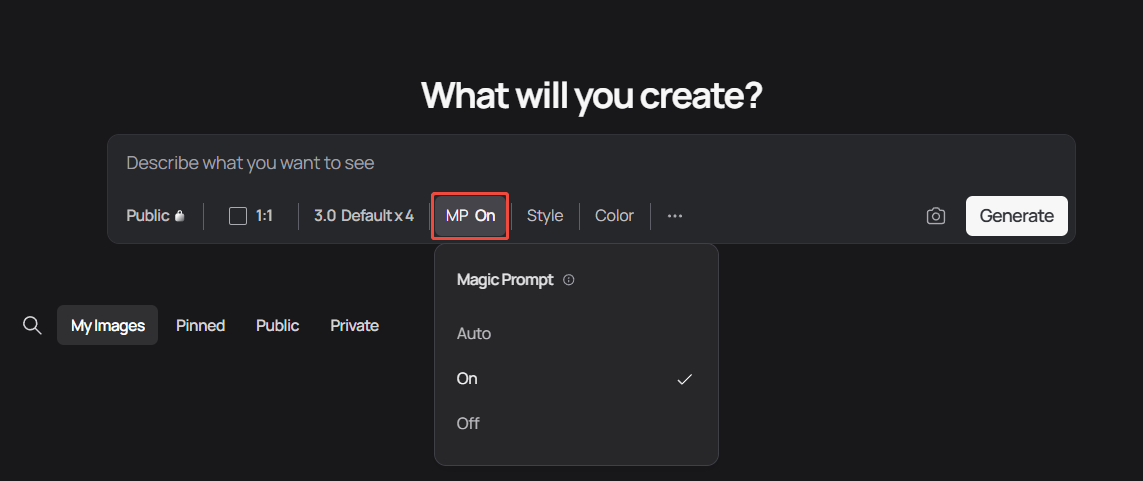Screen dimensions: 1143x481
Task: Collapse the MP On dropdown
Action: (470, 216)
